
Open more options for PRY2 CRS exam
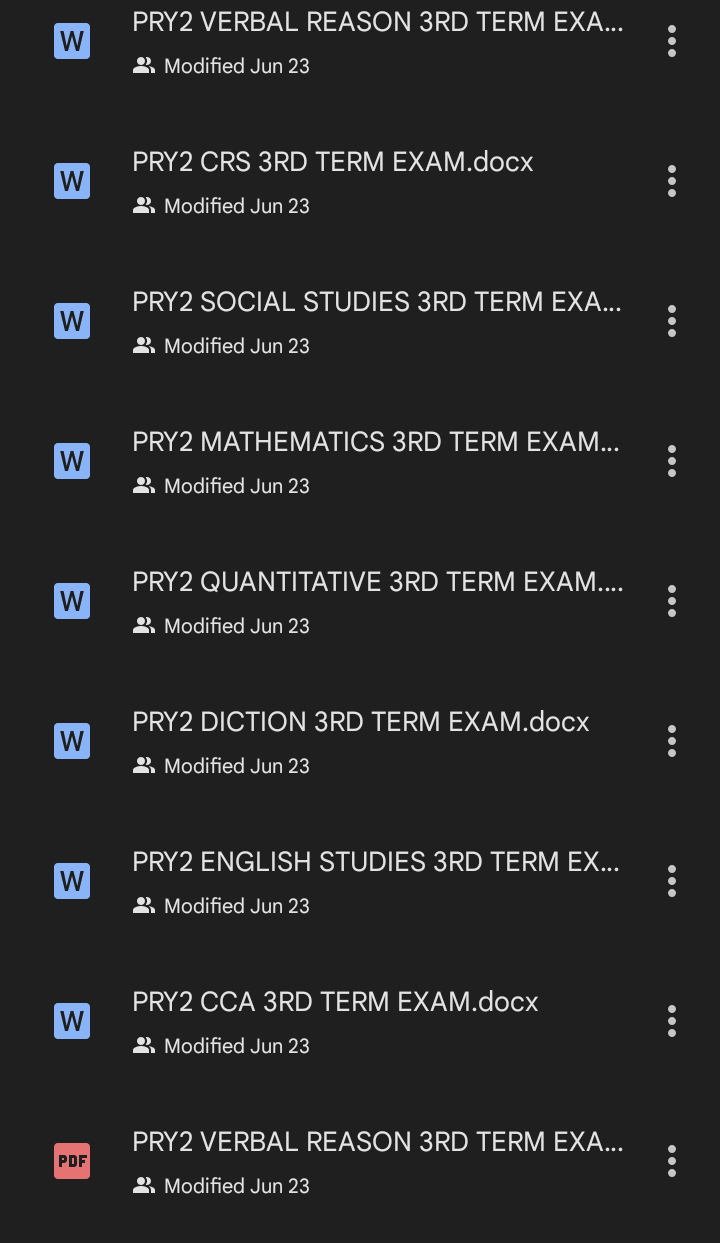[x=672, y=181]
